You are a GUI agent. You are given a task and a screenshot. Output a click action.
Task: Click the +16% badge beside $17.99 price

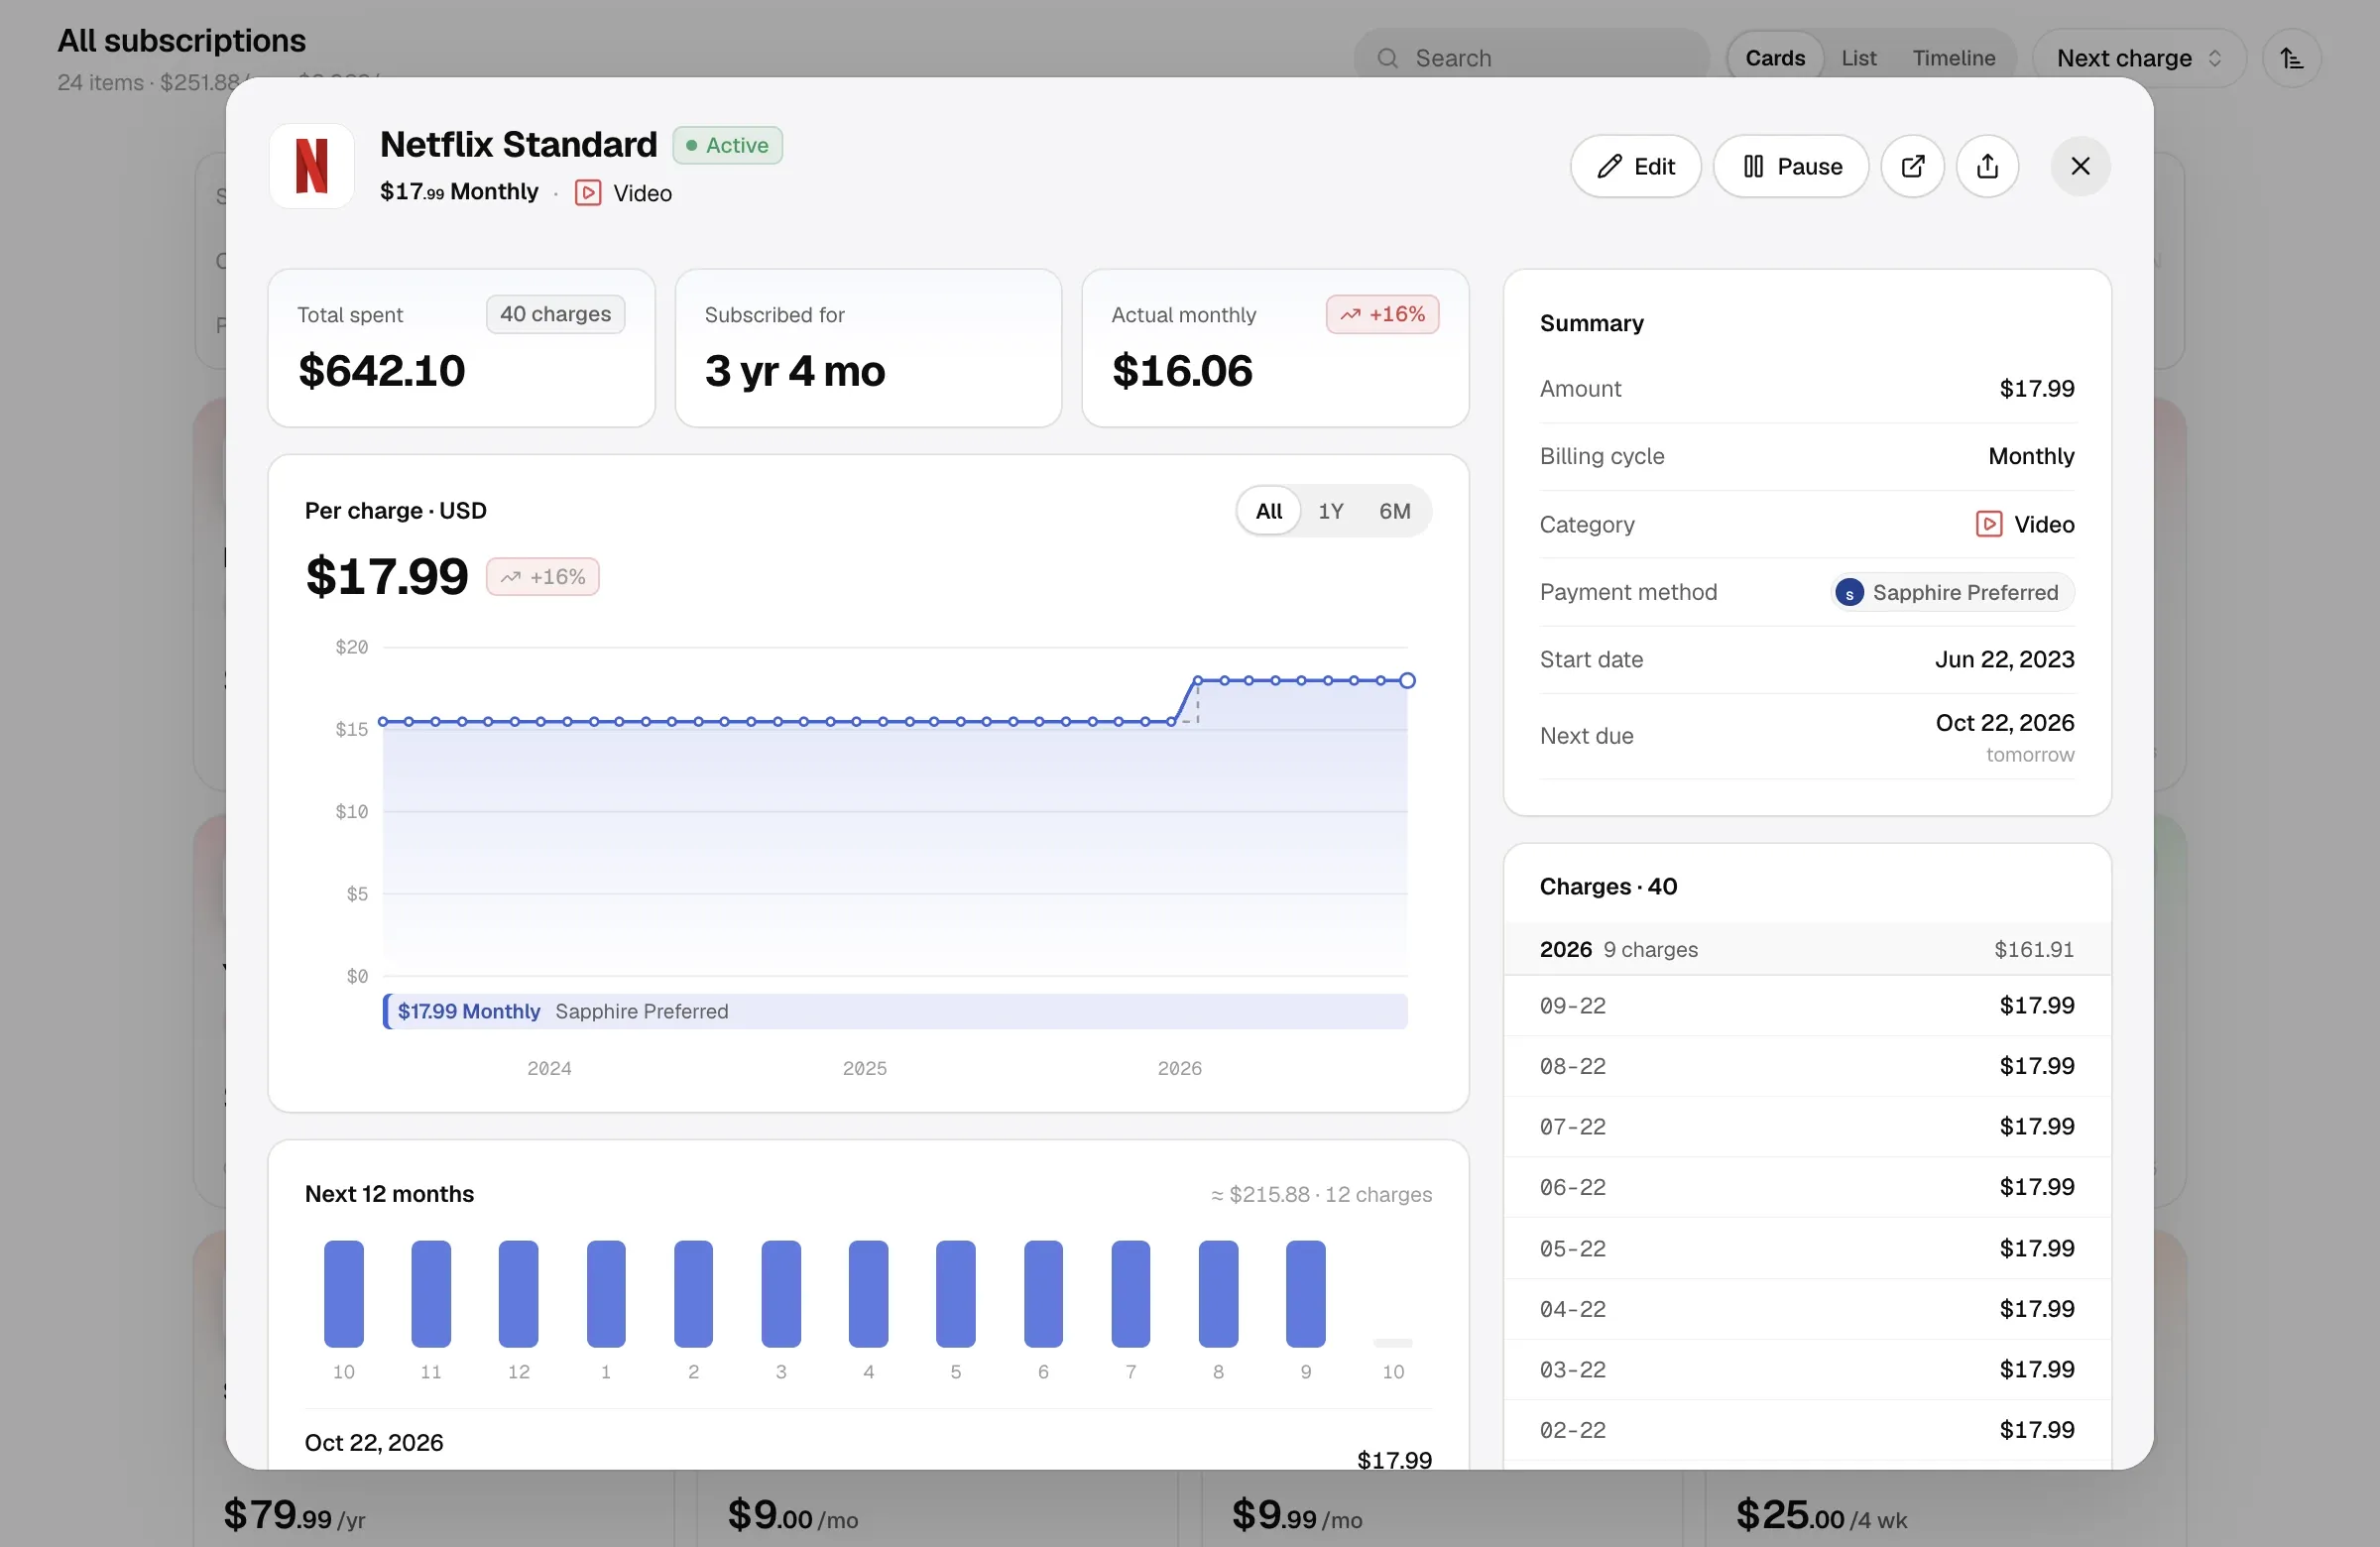pos(542,577)
